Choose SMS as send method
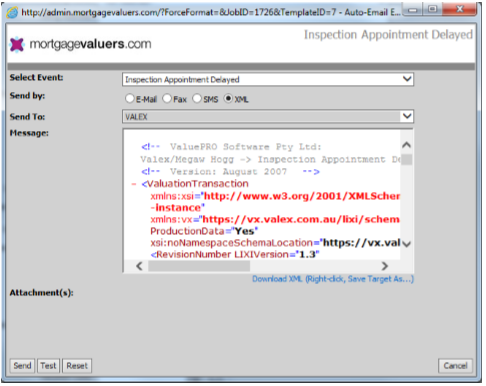The width and height of the screenshot is (486, 386). tap(197, 99)
